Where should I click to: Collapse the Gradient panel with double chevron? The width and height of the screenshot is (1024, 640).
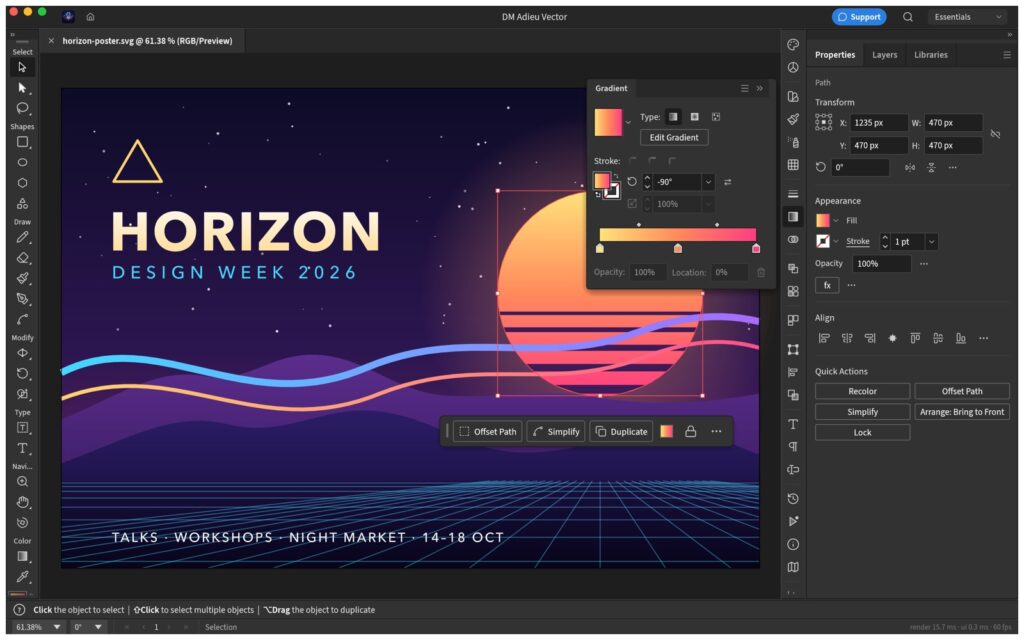click(760, 88)
